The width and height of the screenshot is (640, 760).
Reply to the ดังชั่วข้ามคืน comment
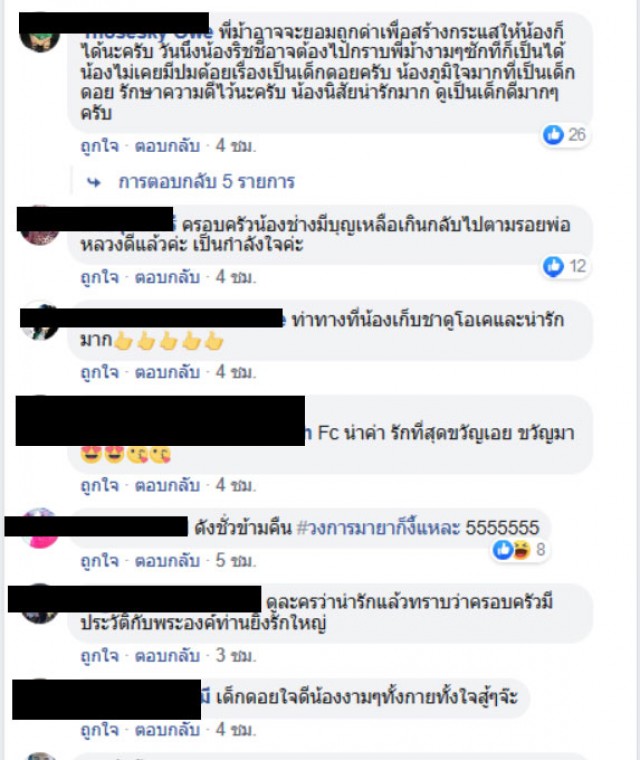pos(167,560)
